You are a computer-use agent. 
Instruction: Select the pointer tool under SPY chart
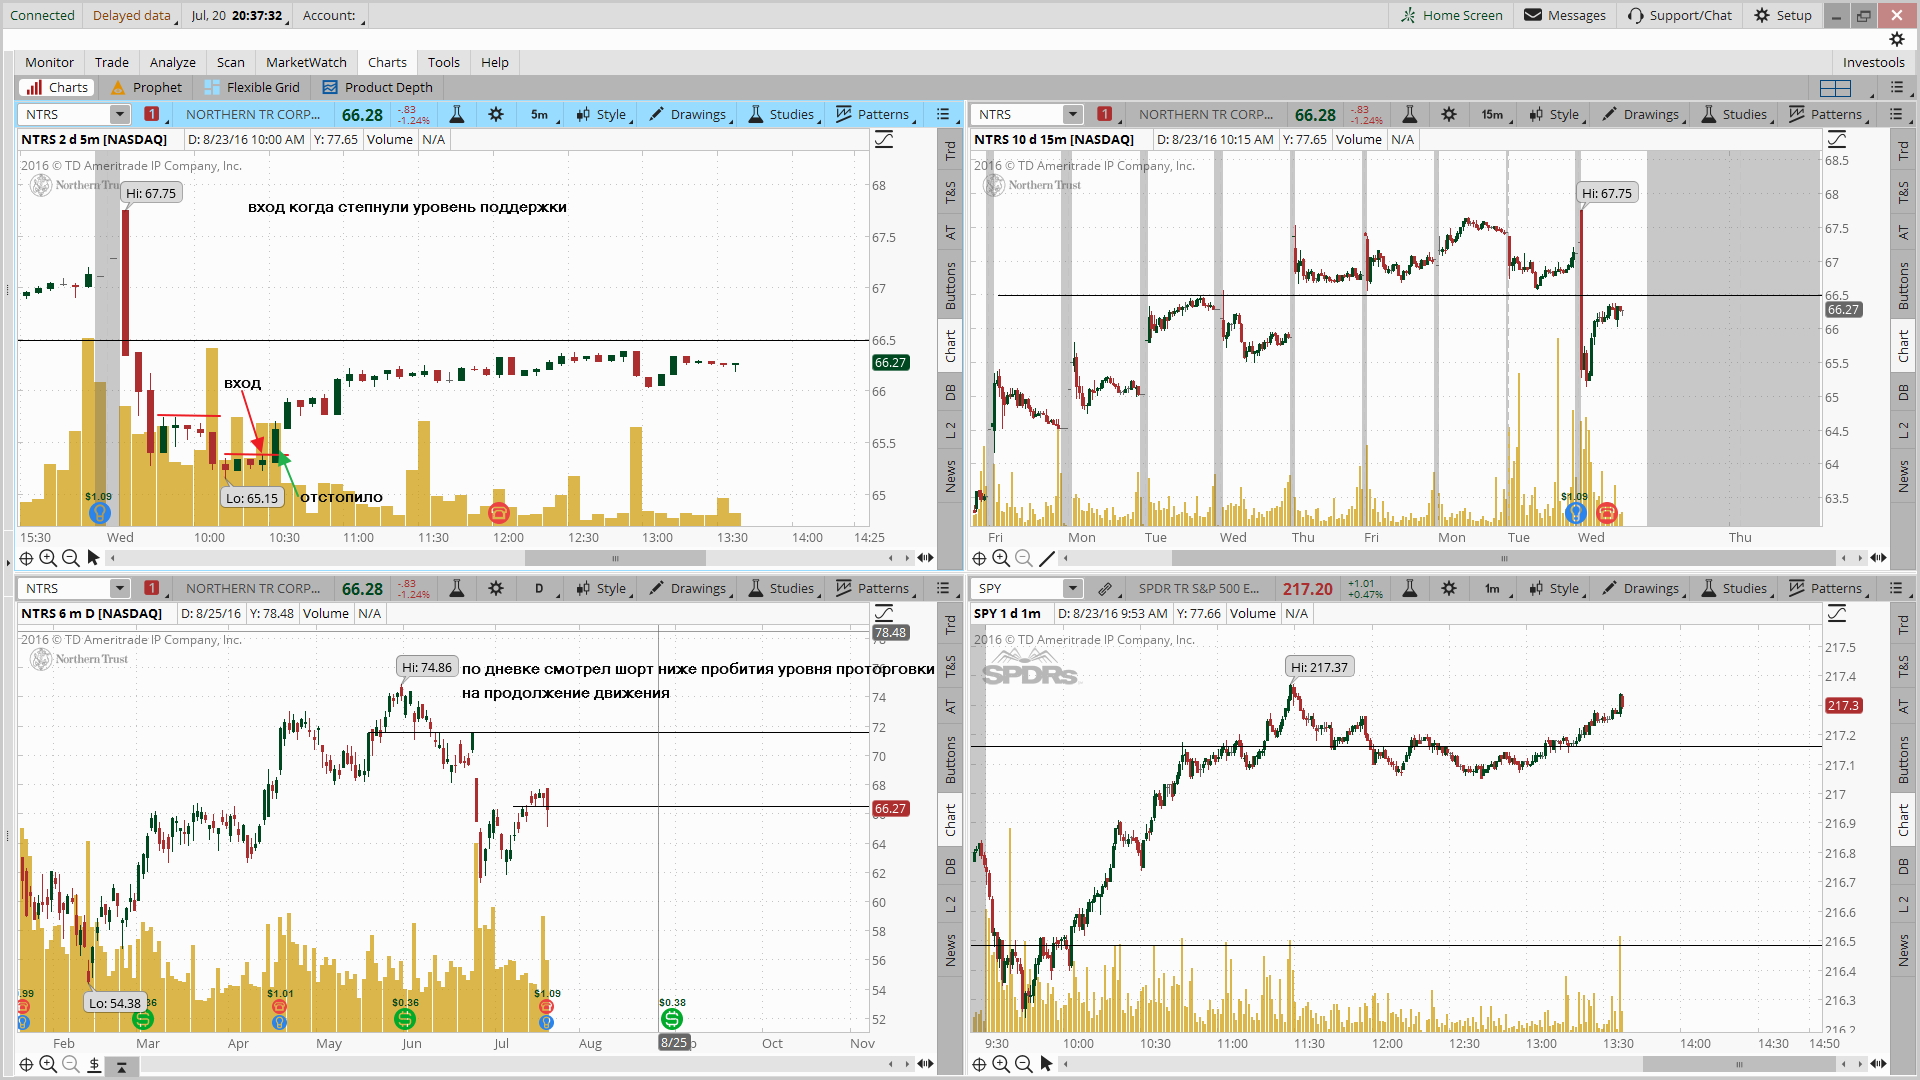pos(1046,1064)
